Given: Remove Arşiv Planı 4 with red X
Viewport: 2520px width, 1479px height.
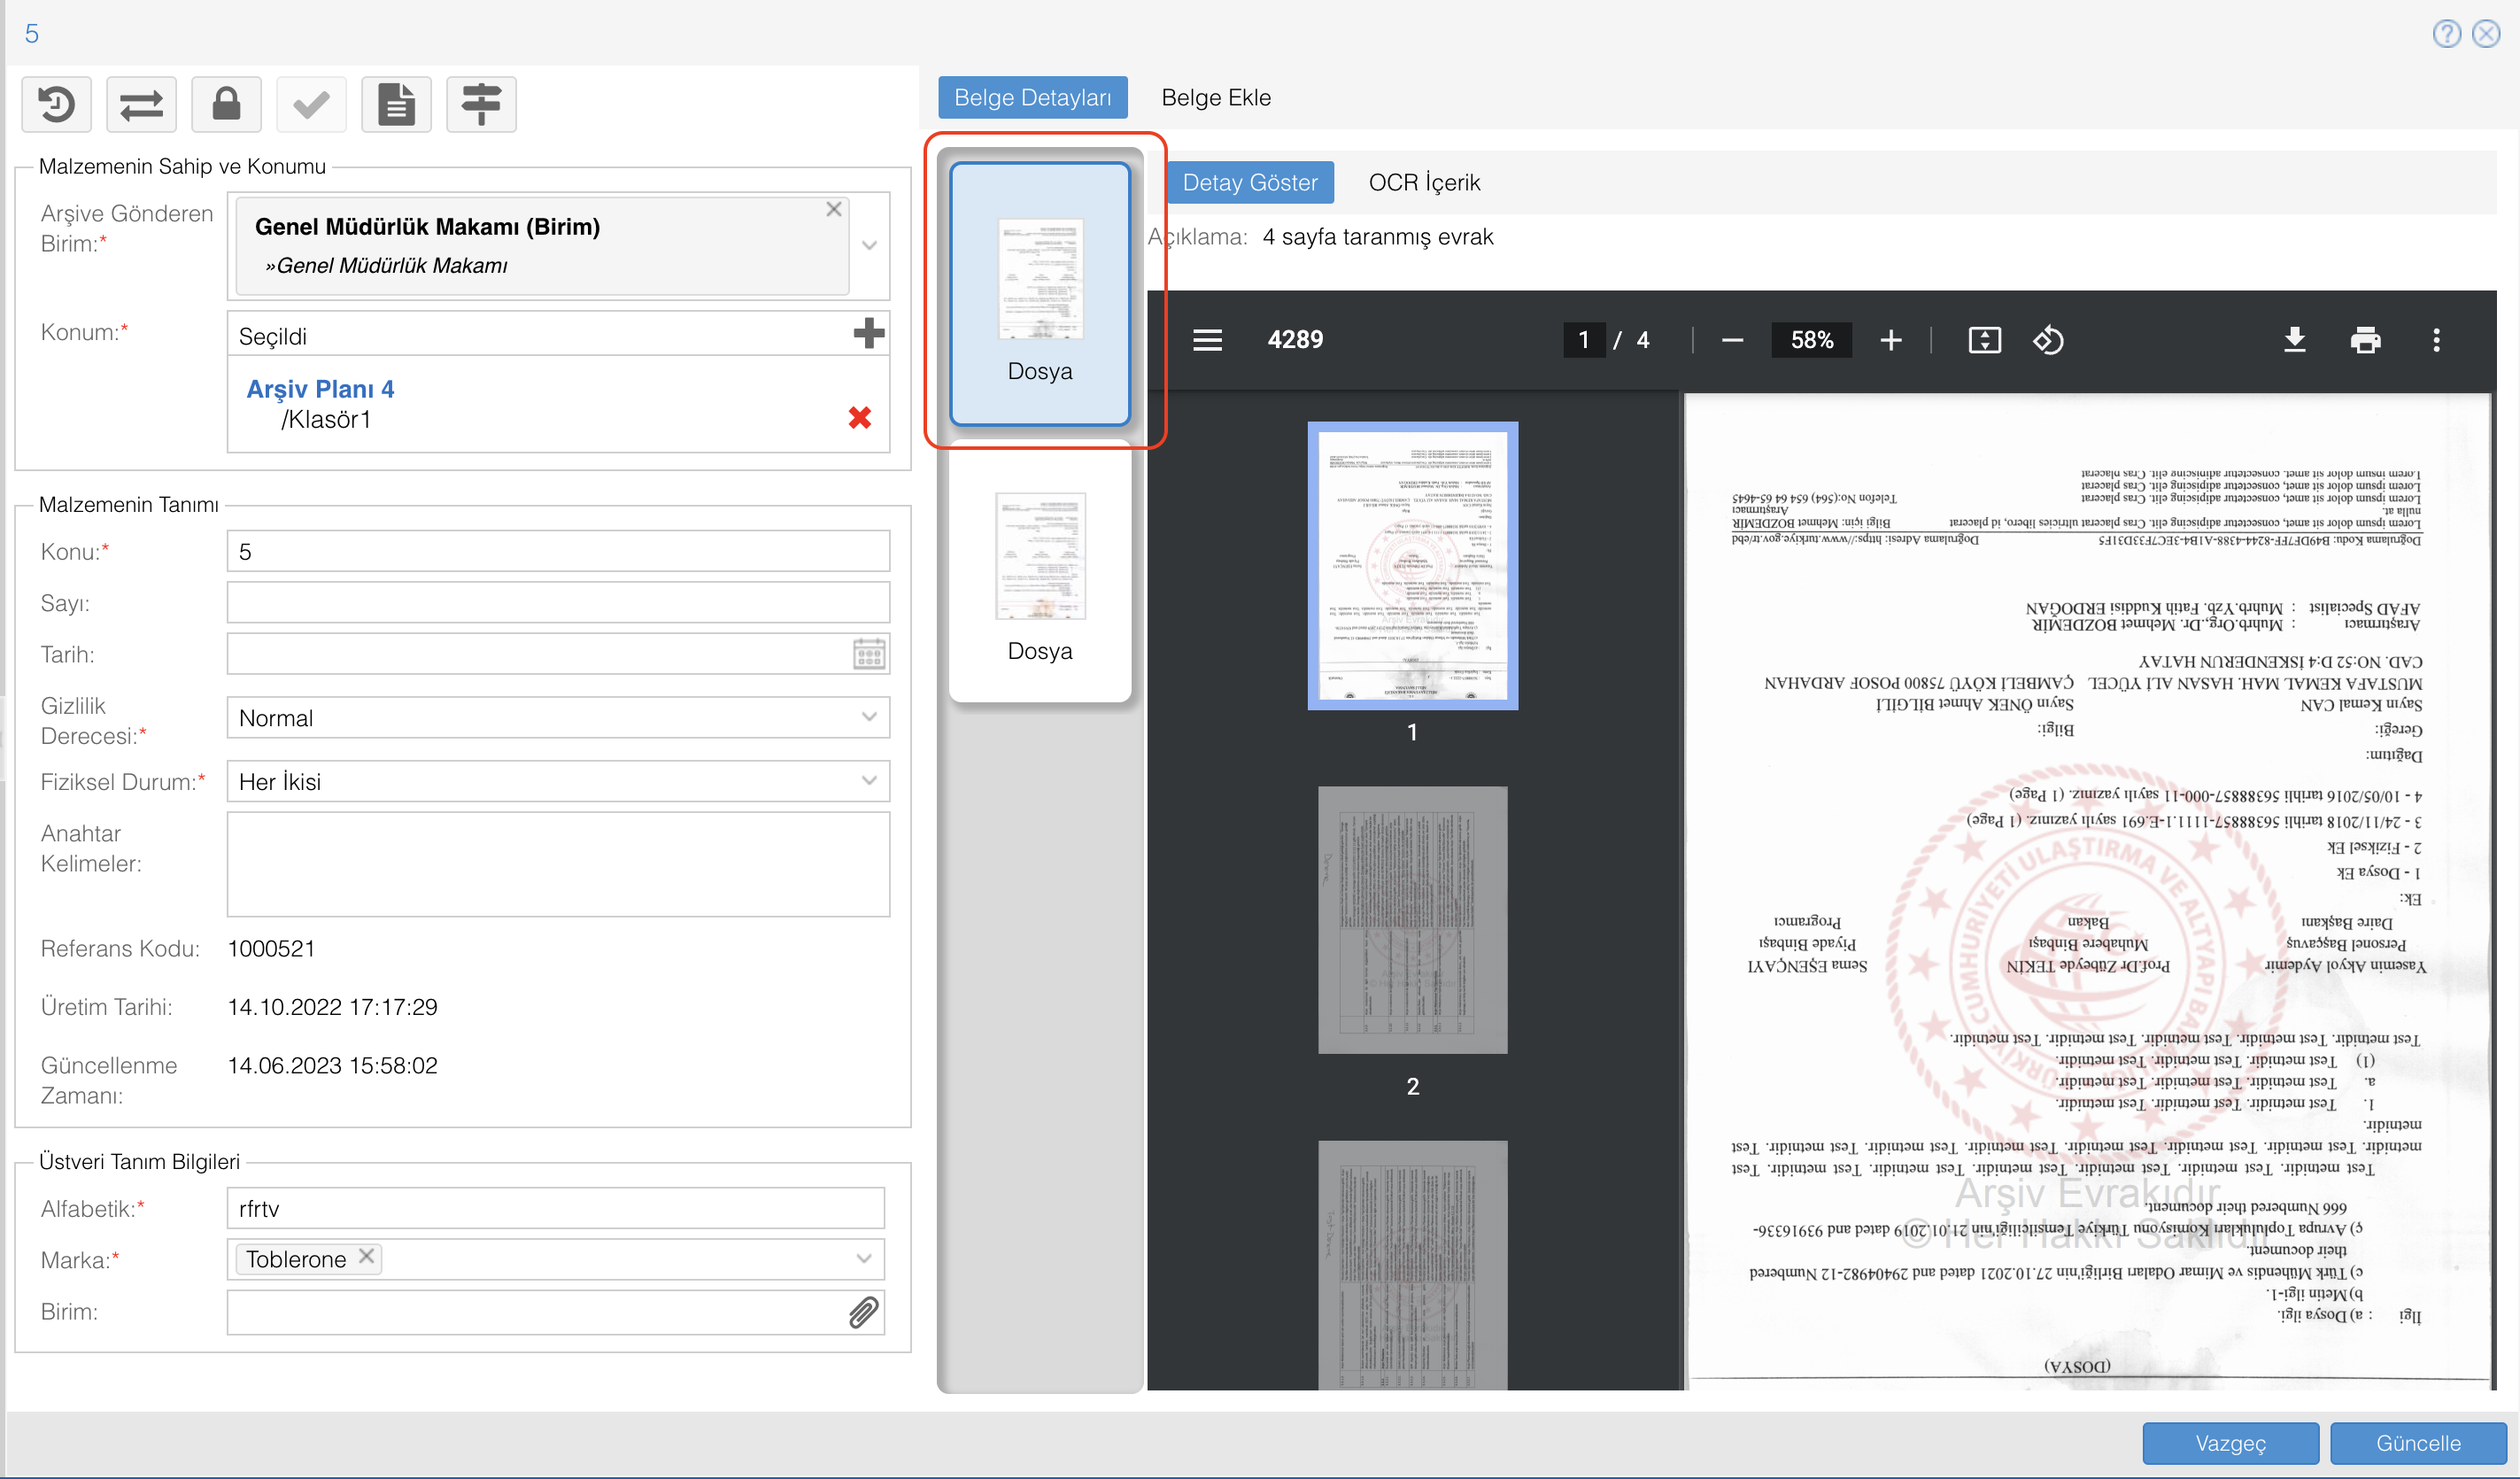Looking at the screenshot, I should click(x=859, y=417).
